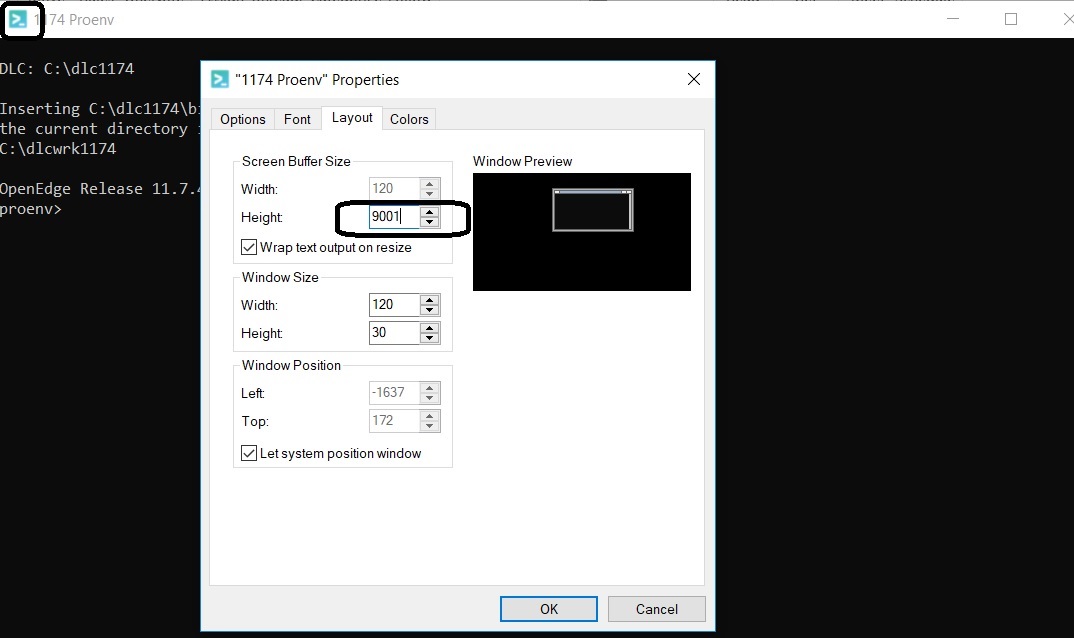1074x638 pixels.
Task: Click the Properties dialog title bar icon
Action: pos(220,80)
